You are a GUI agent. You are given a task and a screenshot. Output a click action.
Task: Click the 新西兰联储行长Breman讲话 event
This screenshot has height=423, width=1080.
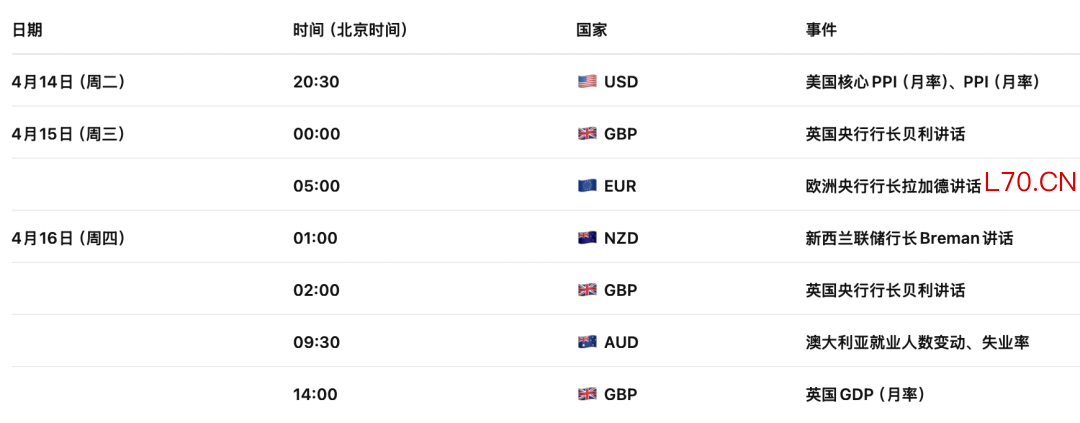click(x=909, y=238)
